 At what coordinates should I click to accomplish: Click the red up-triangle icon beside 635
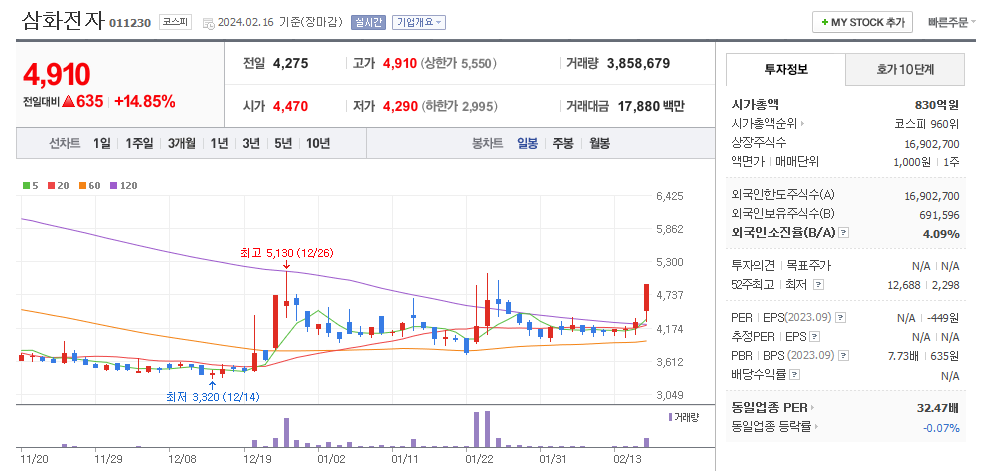69,101
